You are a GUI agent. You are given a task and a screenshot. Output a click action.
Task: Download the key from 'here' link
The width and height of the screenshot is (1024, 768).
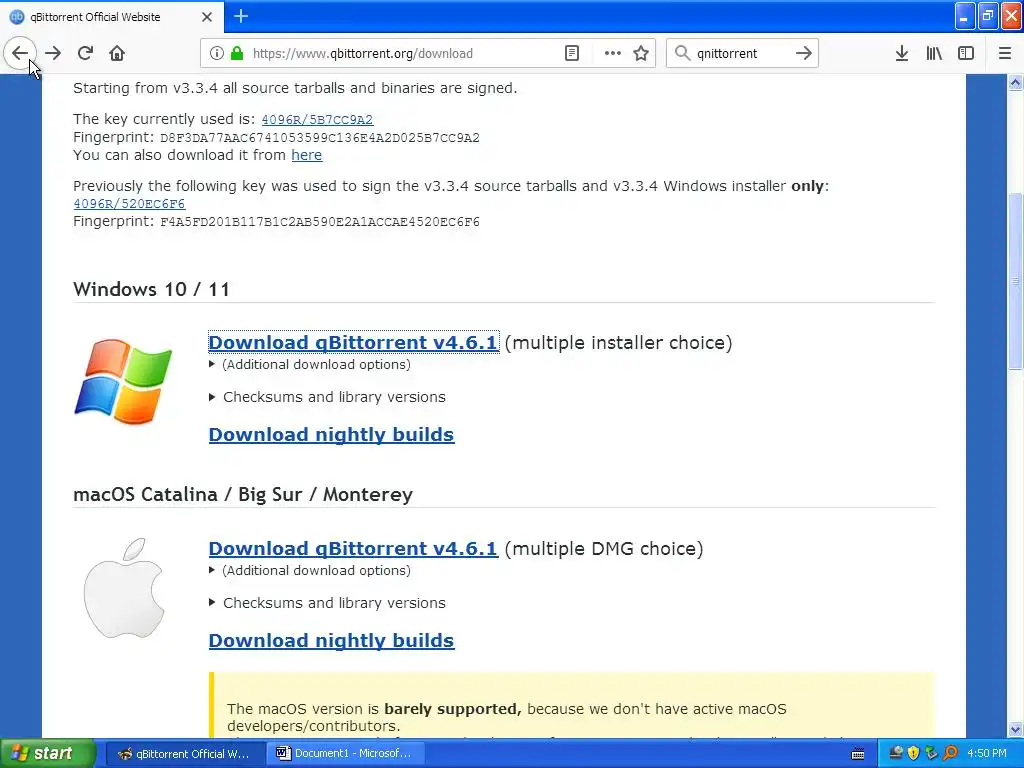click(306, 155)
